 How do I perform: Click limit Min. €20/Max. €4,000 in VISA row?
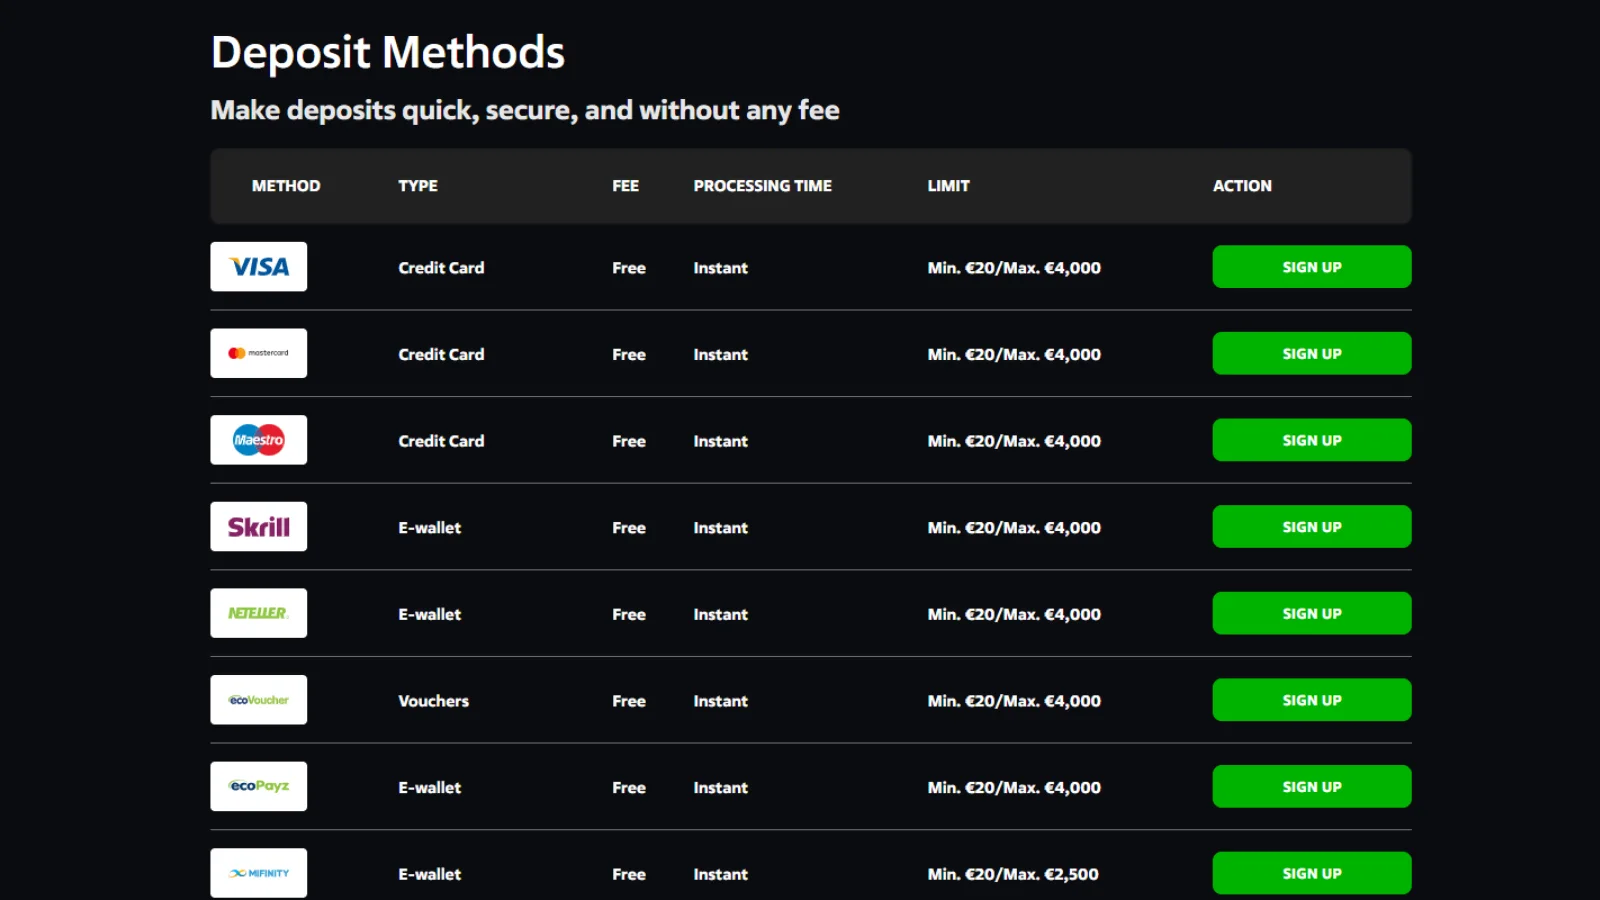1014,268
